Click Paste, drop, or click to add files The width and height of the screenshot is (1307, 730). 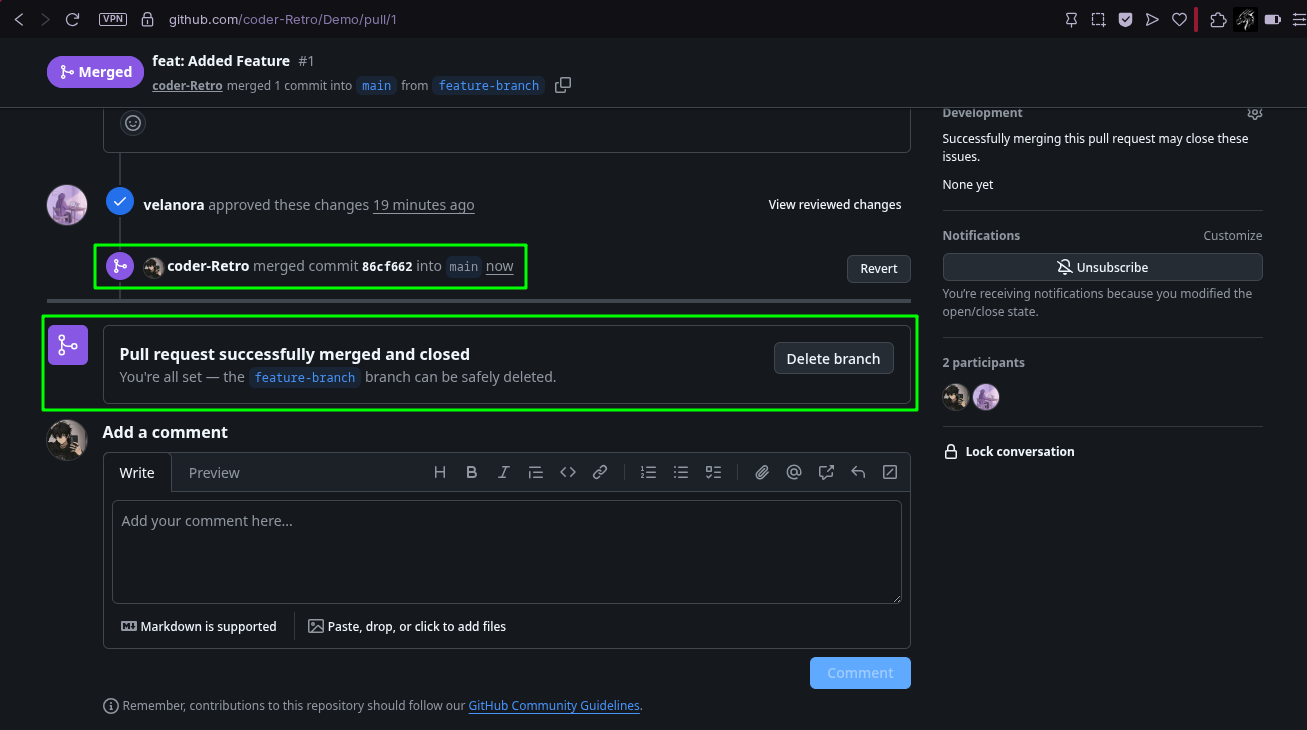[x=407, y=627]
